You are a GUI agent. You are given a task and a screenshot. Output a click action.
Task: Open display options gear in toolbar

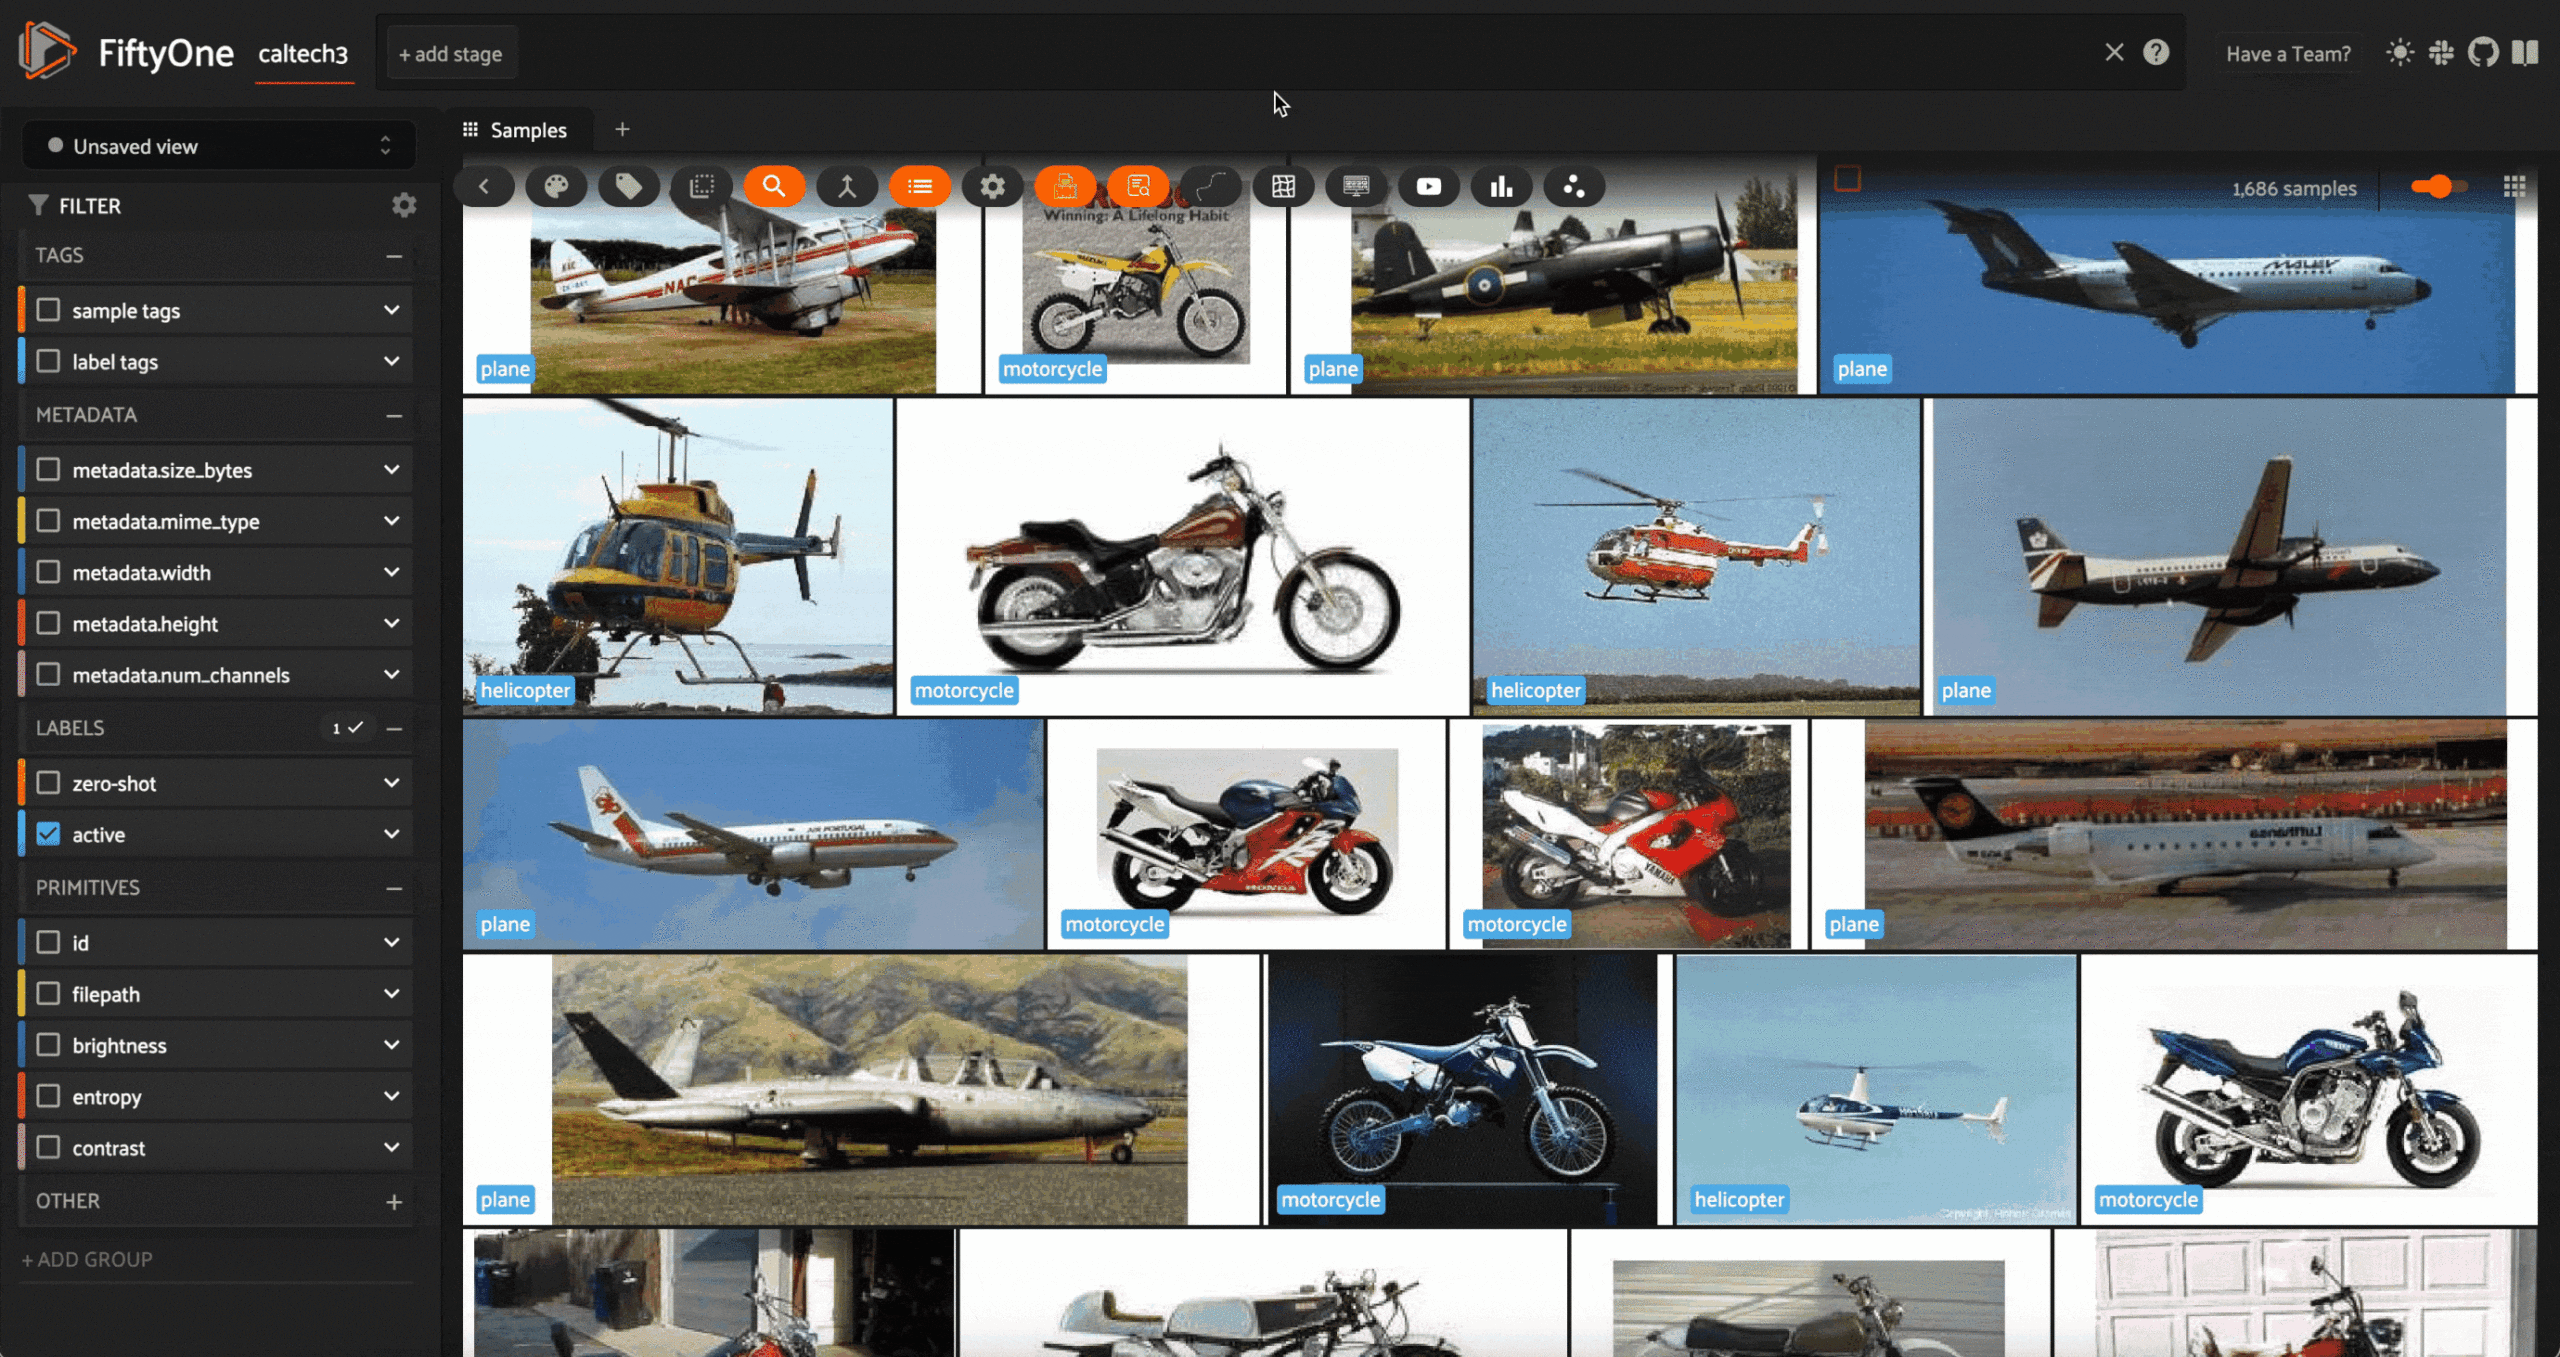click(992, 187)
